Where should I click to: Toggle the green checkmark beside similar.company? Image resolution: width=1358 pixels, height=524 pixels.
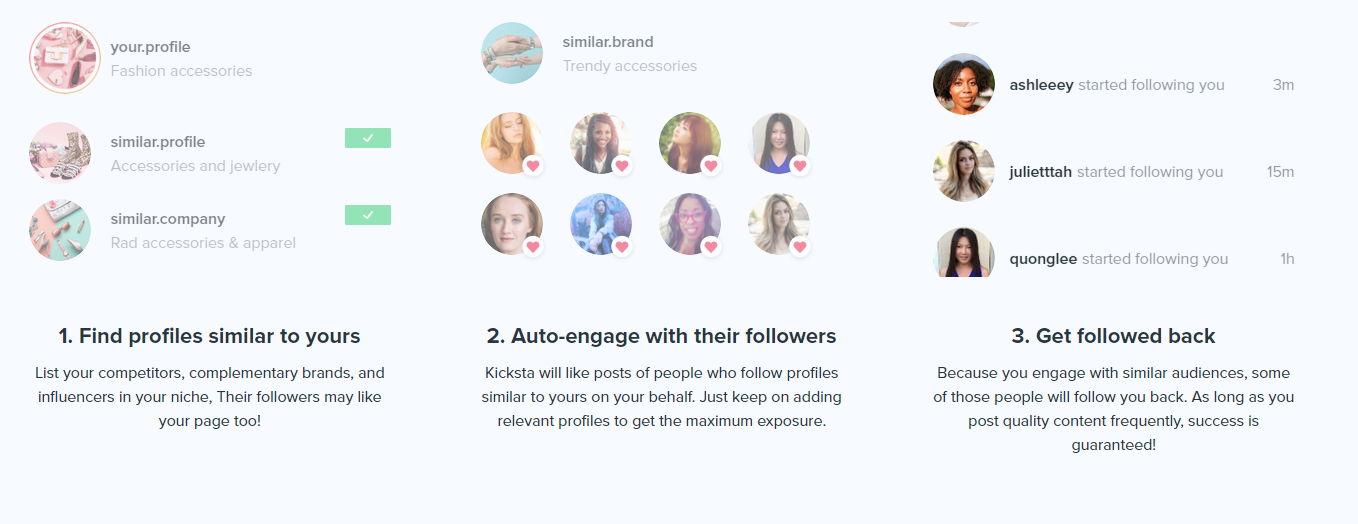(x=367, y=215)
